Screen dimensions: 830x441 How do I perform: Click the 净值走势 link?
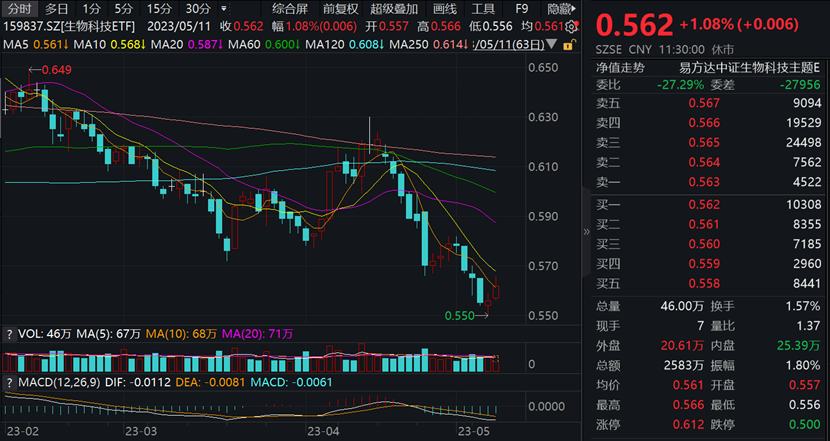tap(620, 67)
